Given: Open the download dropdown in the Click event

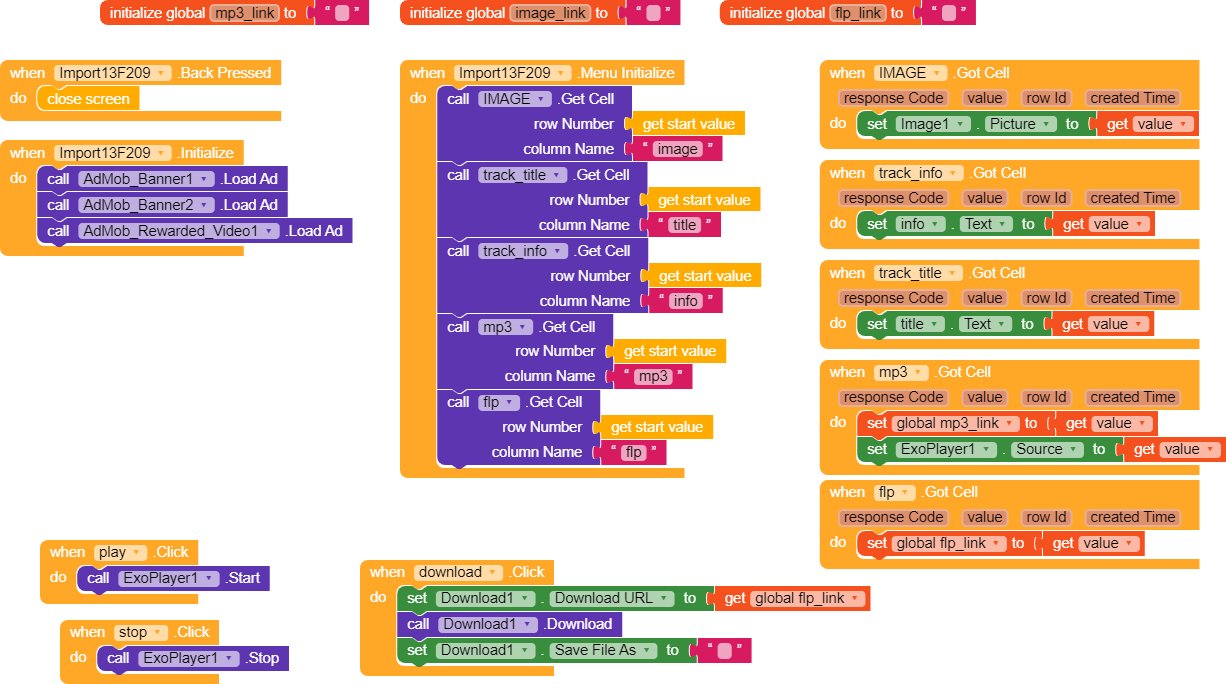Looking at the screenshot, I should [x=457, y=572].
